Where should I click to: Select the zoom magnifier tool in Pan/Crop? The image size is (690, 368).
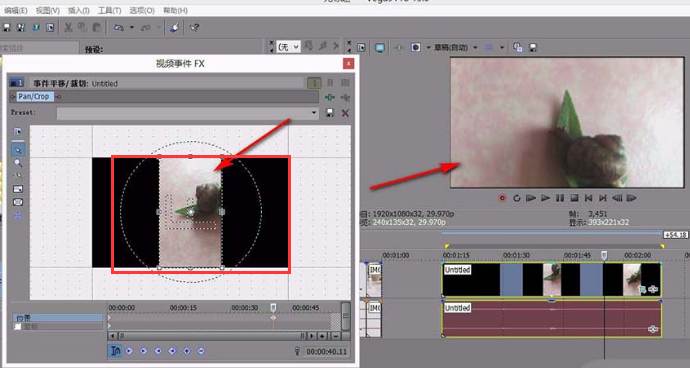tap(18, 163)
